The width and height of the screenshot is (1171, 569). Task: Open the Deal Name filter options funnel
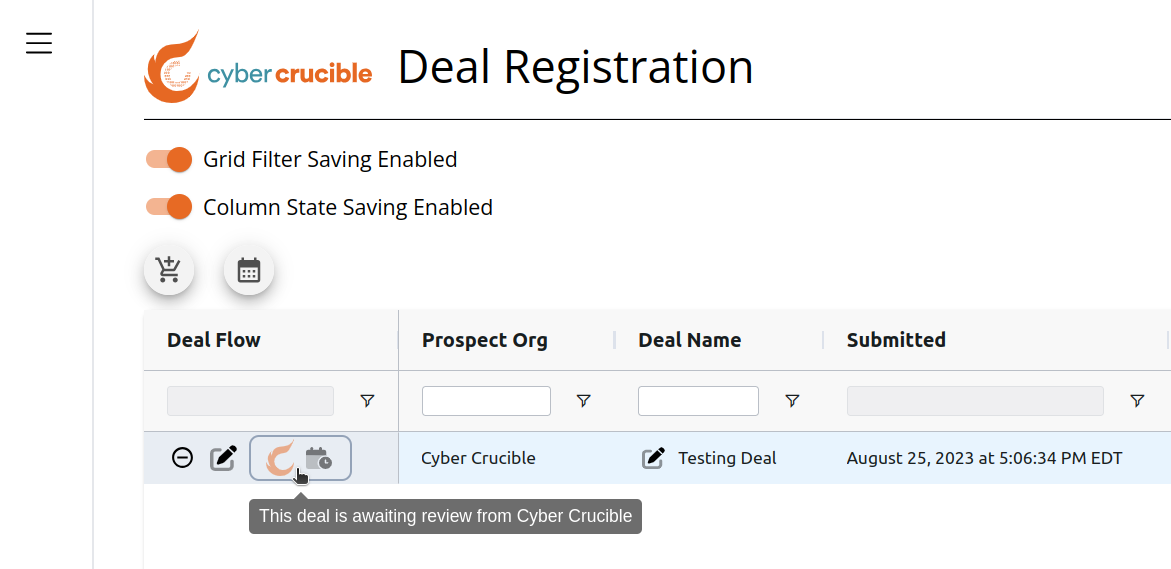coord(792,401)
